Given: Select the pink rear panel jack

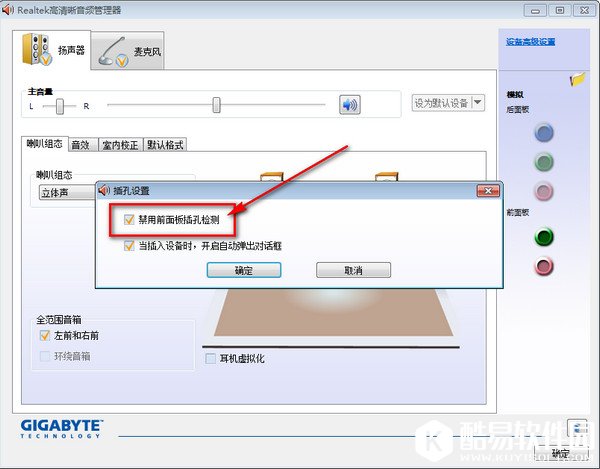Looking at the screenshot, I should (x=543, y=190).
